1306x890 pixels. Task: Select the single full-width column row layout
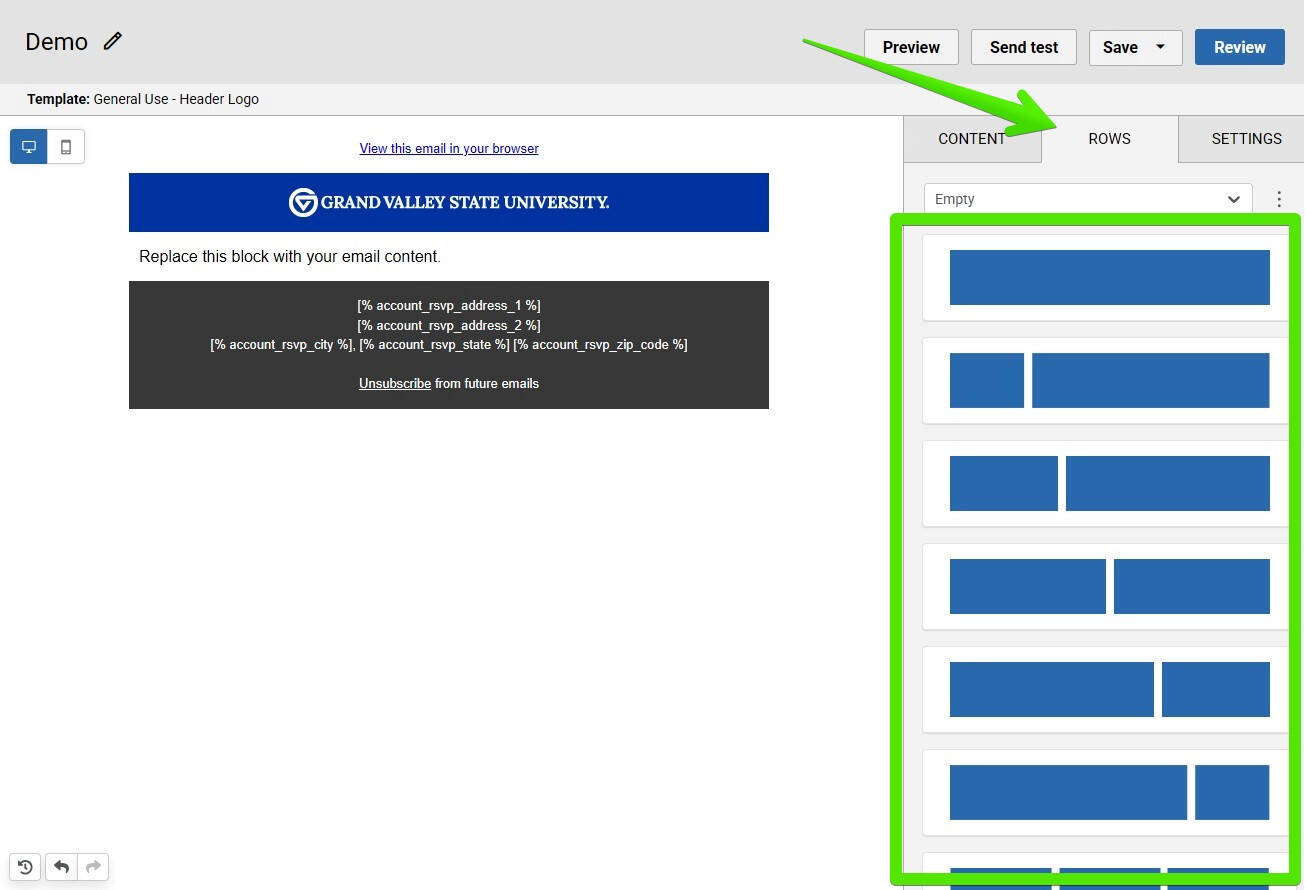pyautogui.click(x=1108, y=277)
